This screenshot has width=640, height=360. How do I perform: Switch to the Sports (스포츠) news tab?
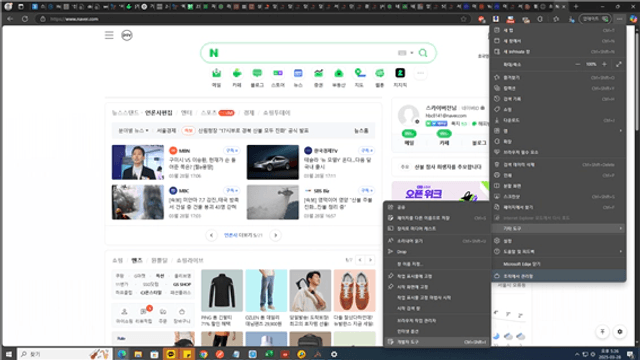click(209, 113)
